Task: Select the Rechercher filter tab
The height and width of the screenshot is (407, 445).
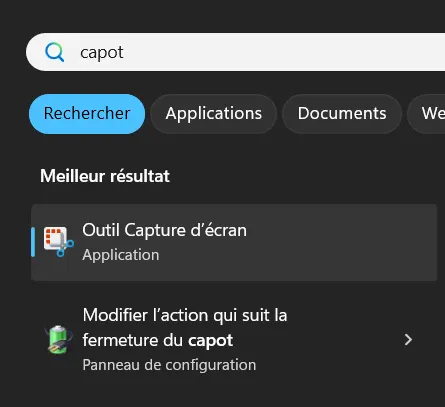Action: click(87, 114)
